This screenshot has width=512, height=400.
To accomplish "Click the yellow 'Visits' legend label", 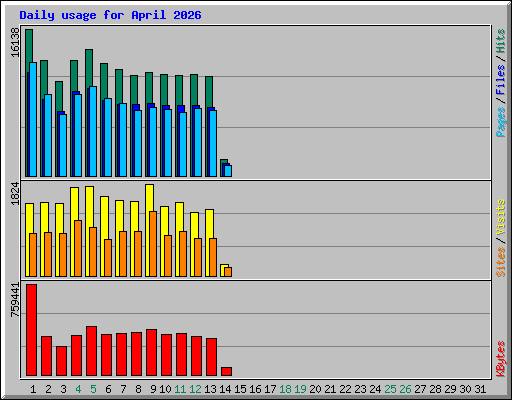I will (x=500, y=217).
